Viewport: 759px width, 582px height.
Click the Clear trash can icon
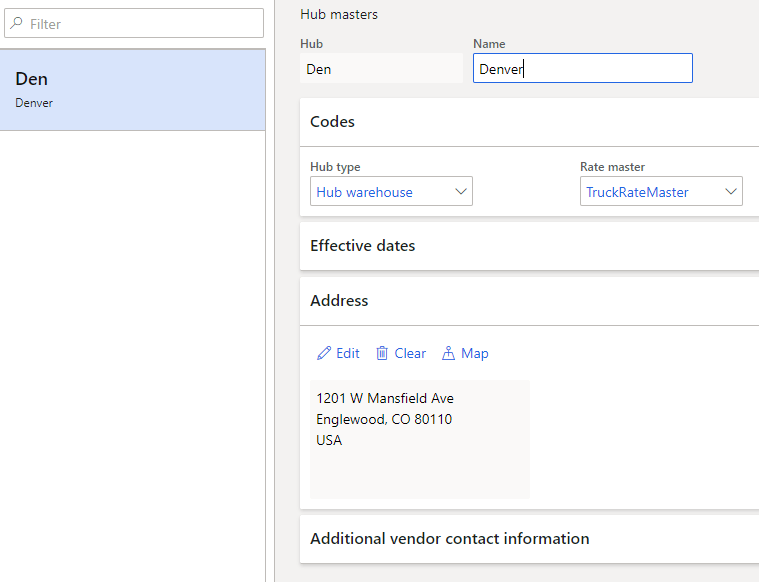[382, 353]
